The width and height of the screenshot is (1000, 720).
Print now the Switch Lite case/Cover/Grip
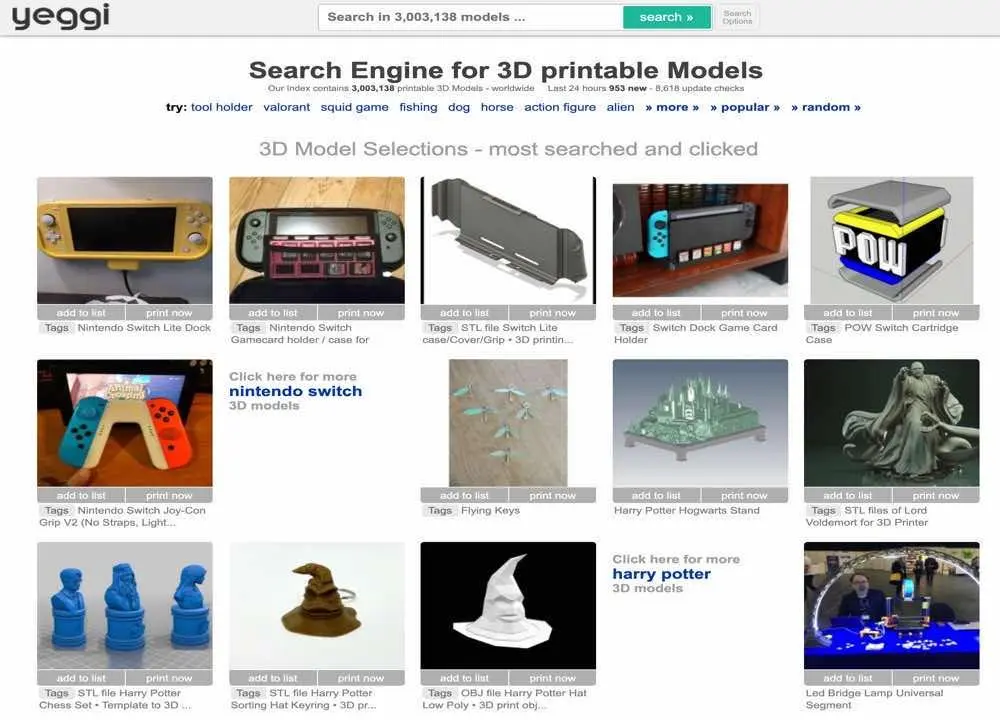552,312
